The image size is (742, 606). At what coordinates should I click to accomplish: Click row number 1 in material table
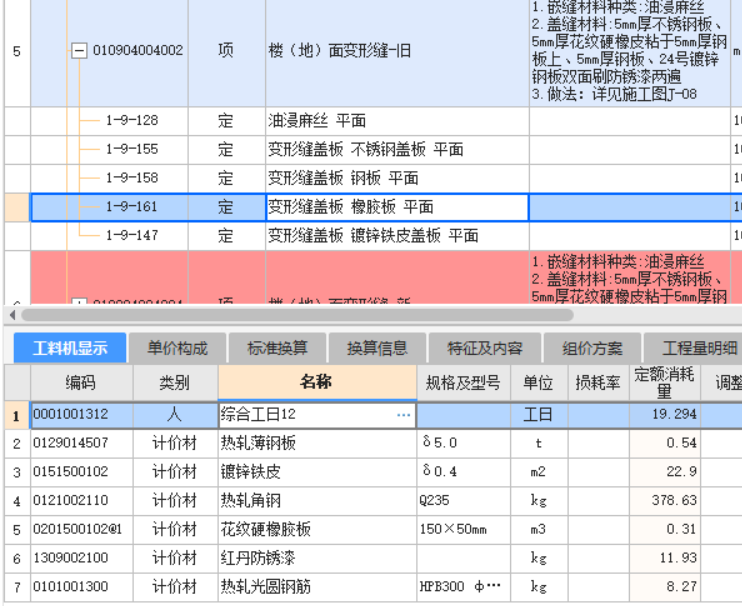[17, 415]
